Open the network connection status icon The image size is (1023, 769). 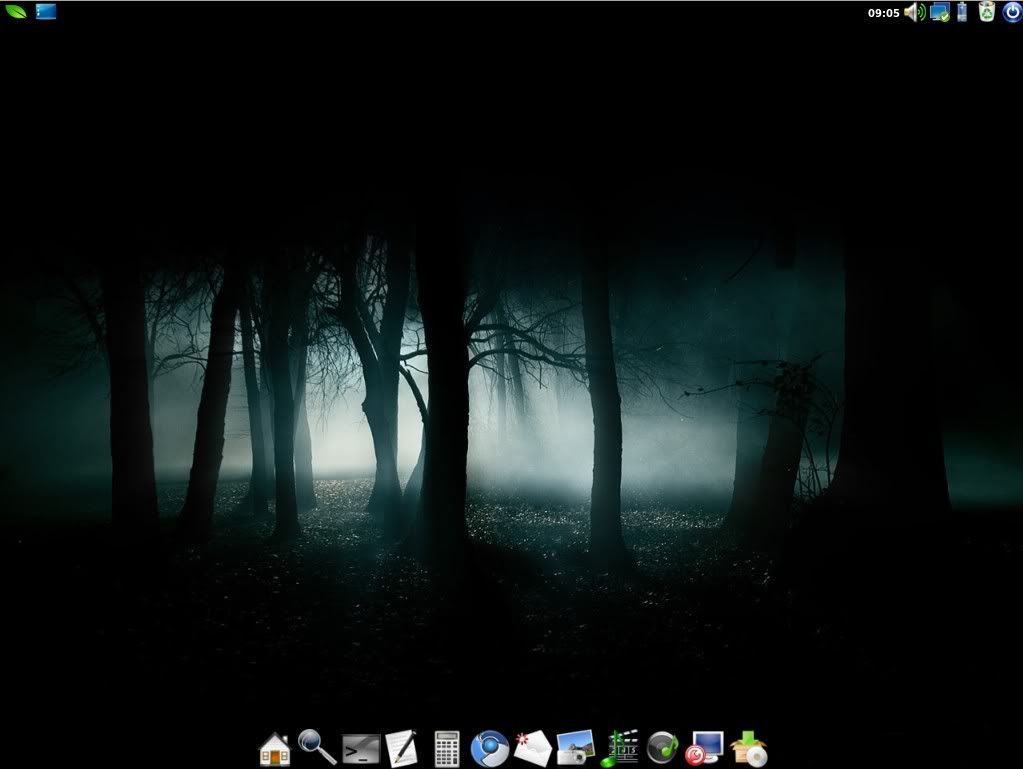939,12
